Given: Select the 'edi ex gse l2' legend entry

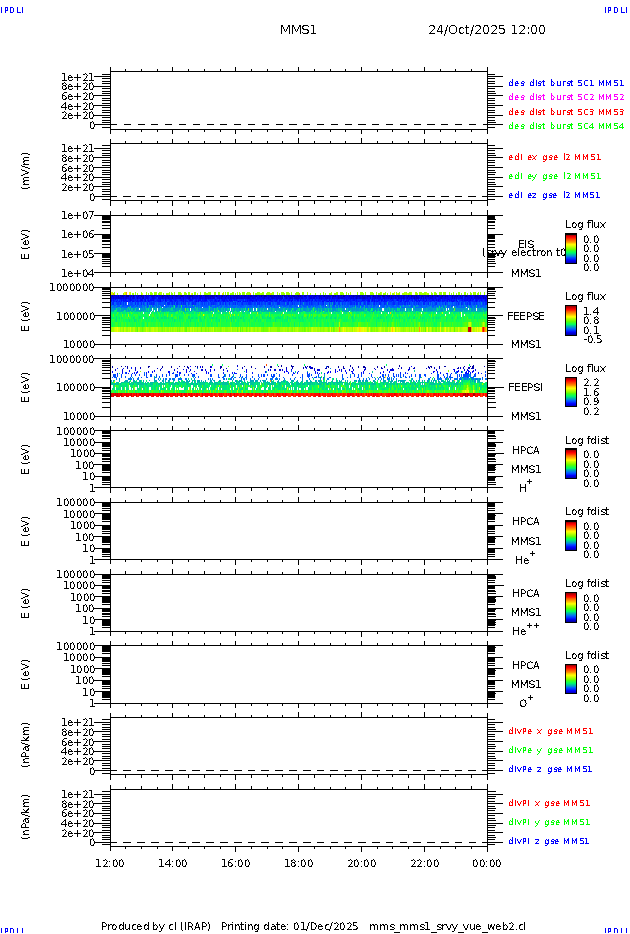Looking at the screenshot, I should [555, 157].
